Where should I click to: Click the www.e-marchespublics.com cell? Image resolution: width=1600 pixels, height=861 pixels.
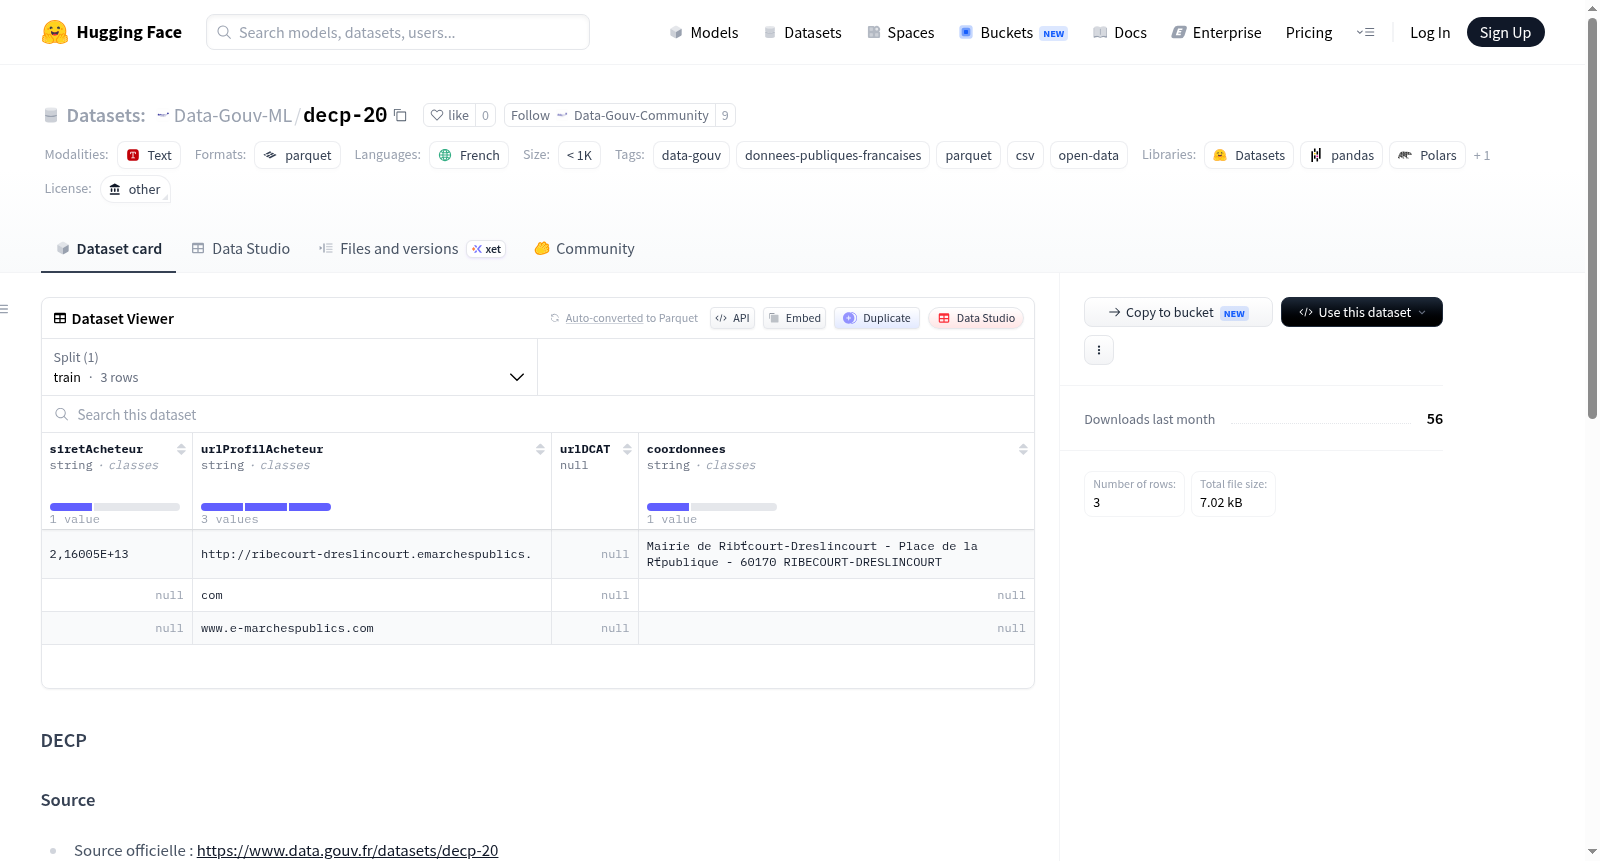[x=372, y=628]
